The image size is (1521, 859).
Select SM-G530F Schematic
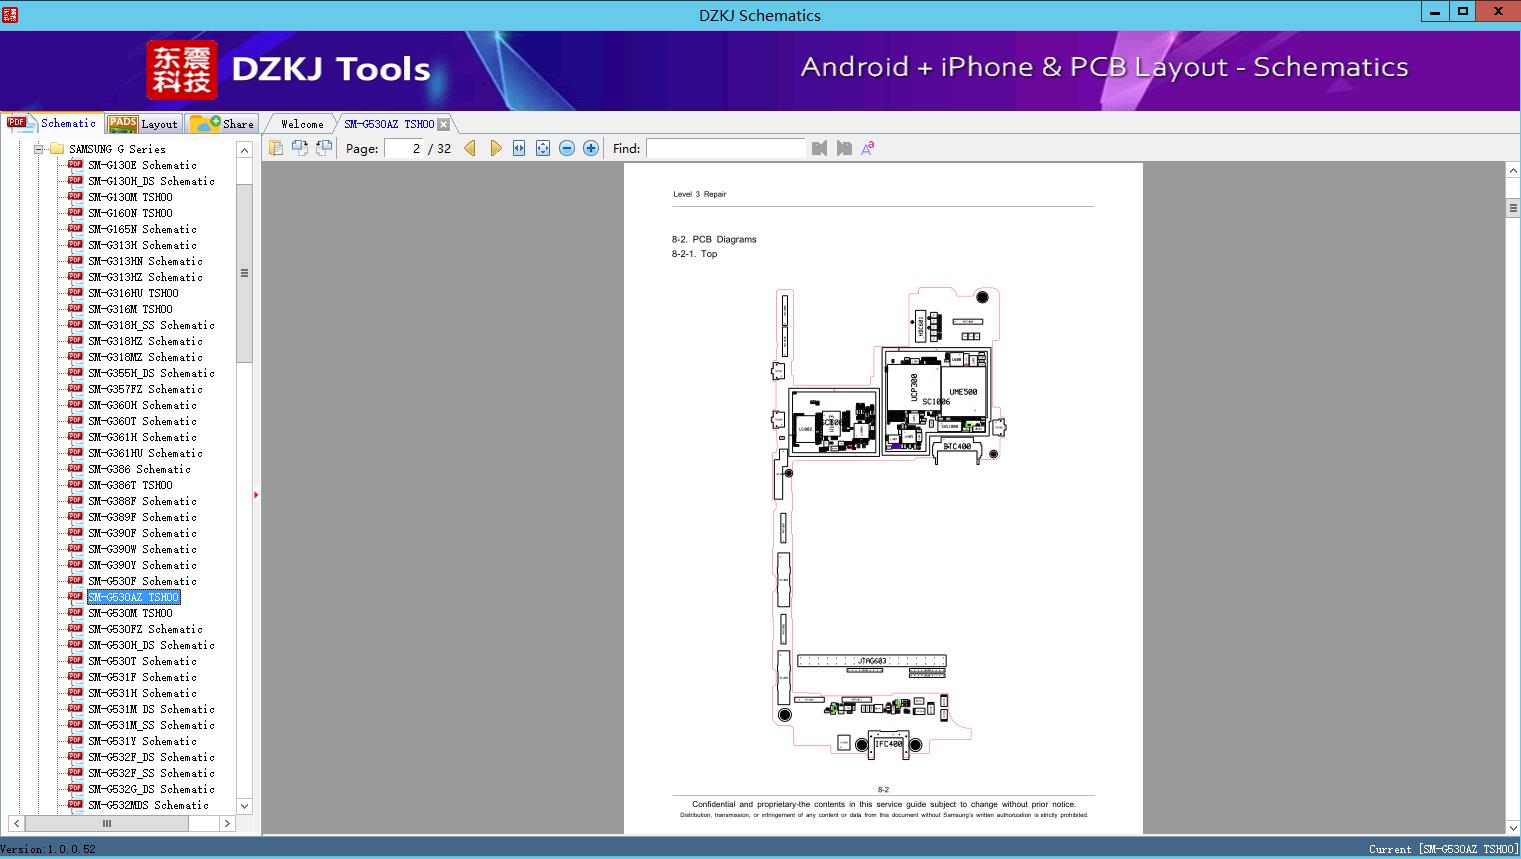[142, 581]
